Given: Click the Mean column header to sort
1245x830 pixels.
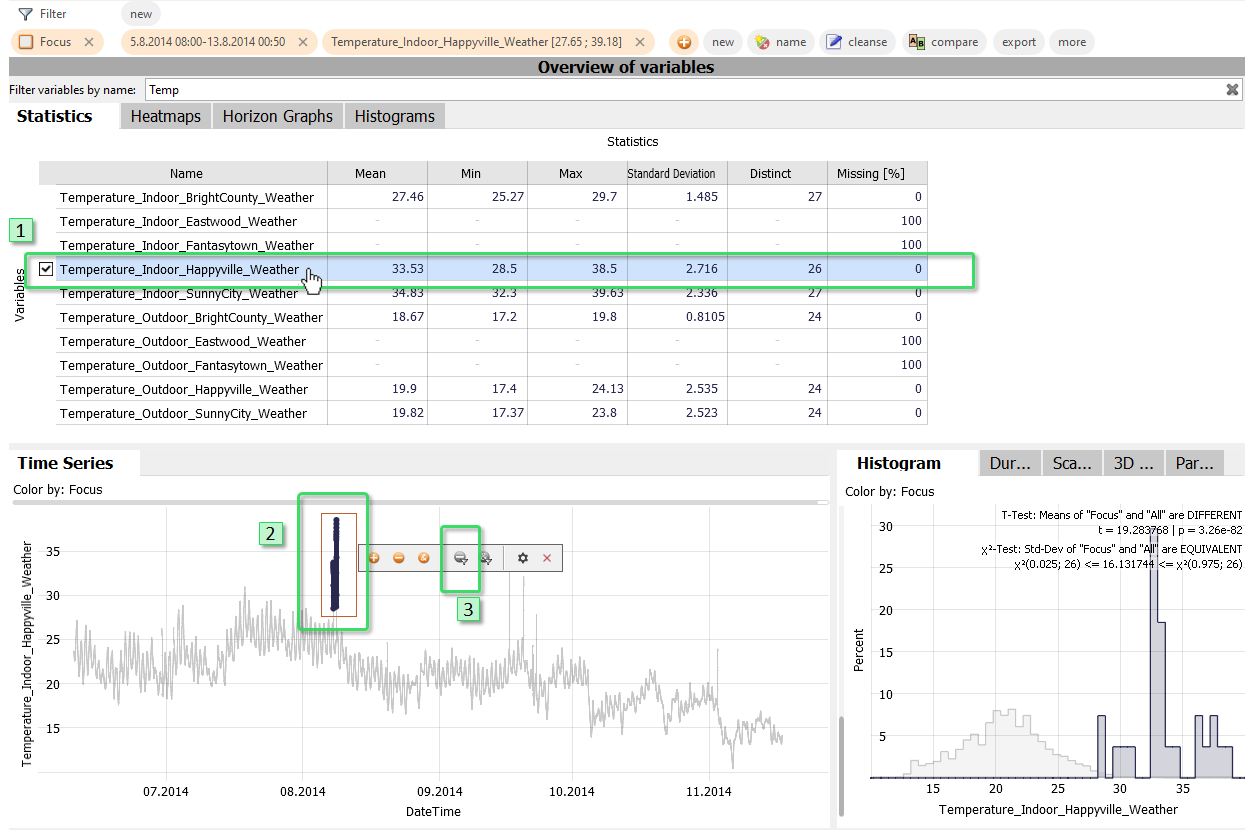Looking at the screenshot, I should click(x=370, y=173).
